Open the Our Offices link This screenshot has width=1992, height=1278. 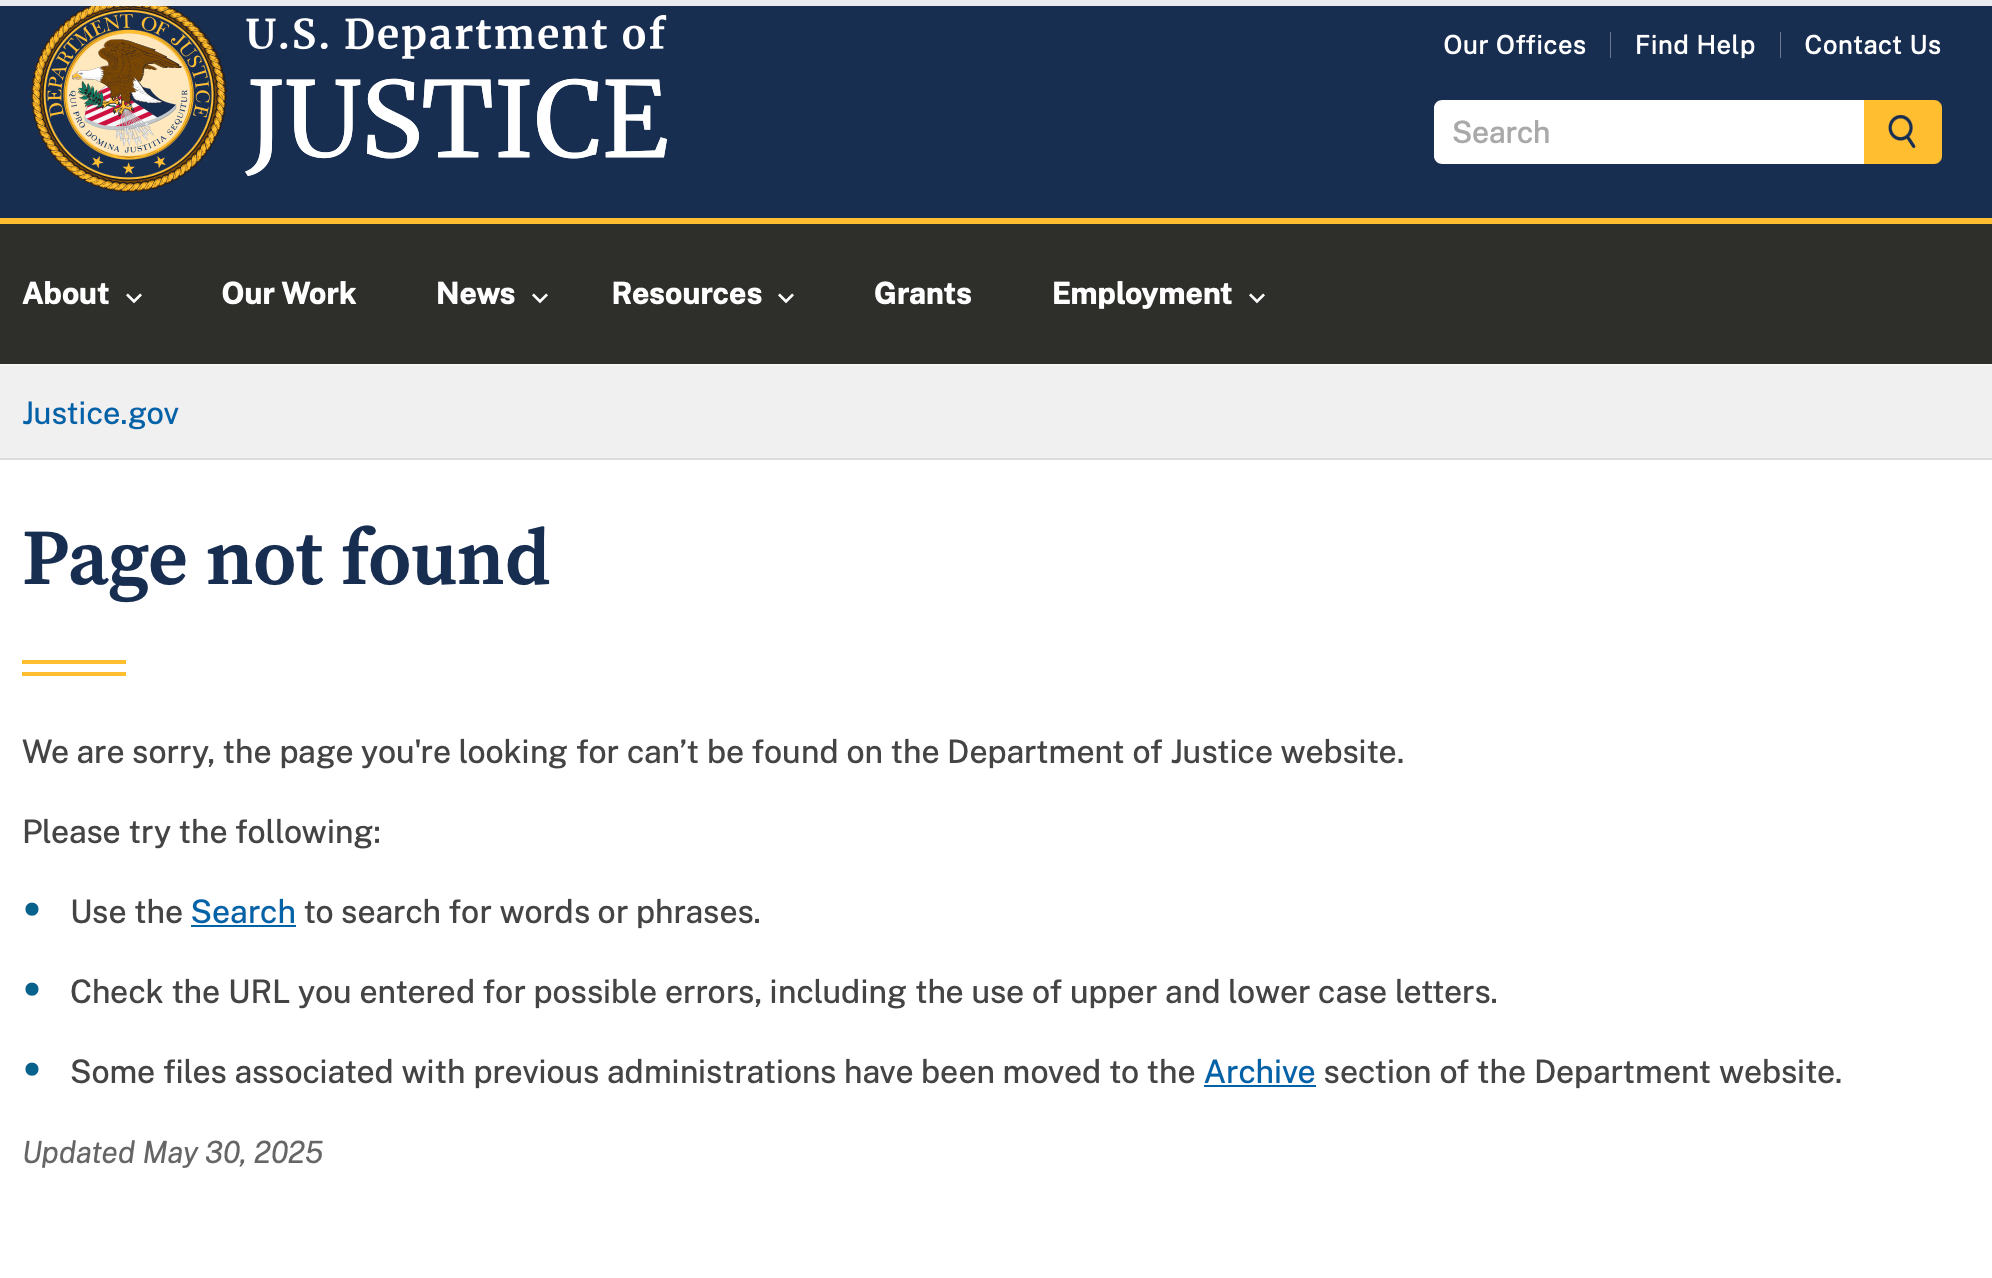(x=1514, y=45)
